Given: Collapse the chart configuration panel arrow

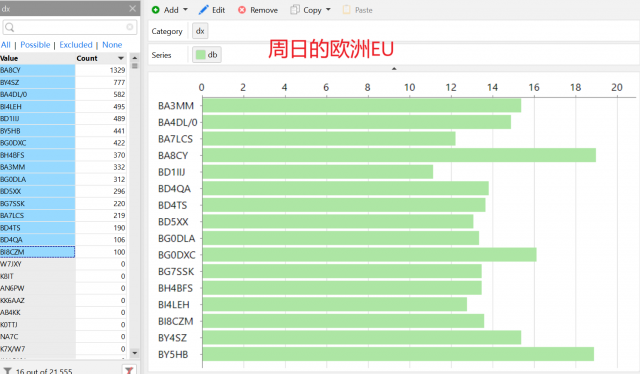Looking at the screenshot, I should point(394,69).
